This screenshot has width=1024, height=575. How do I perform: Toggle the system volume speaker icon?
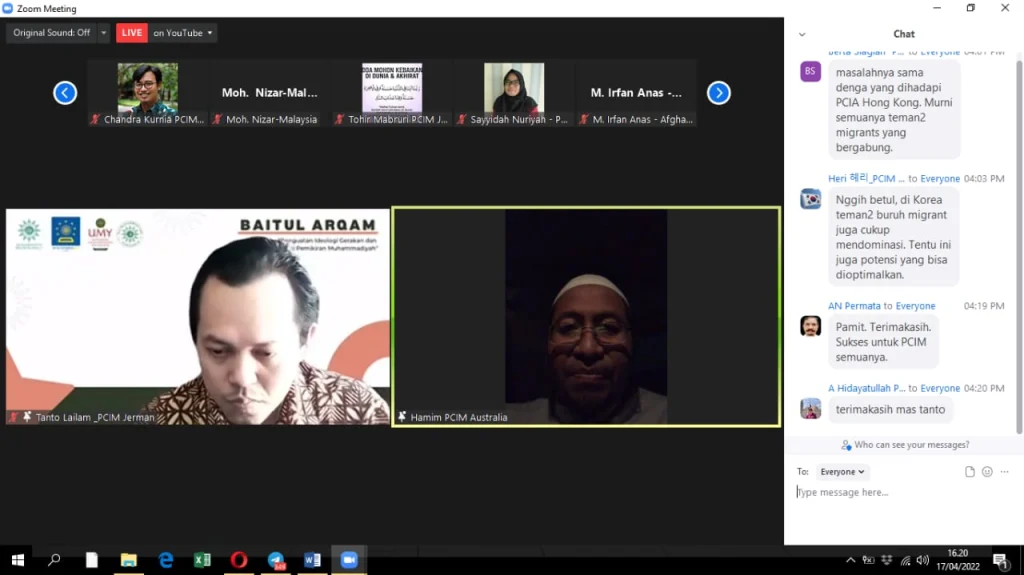click(922, 560)
